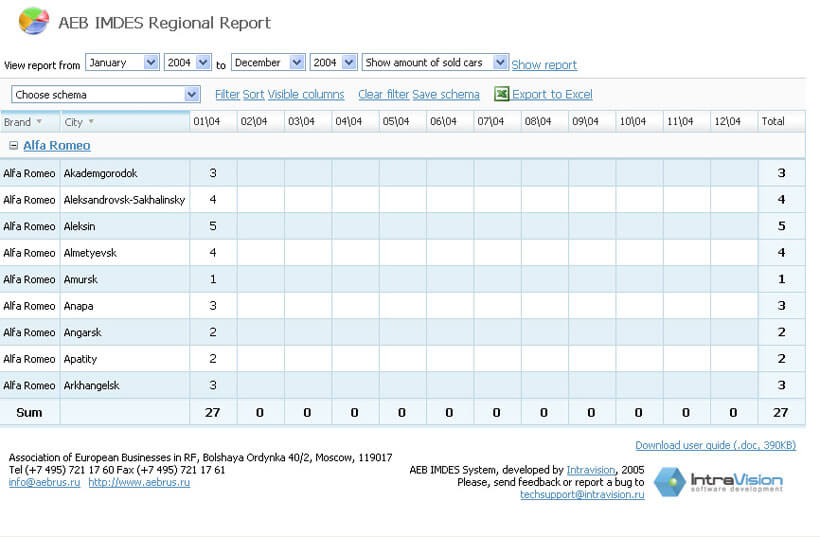Viewport: 820px width, 537px height.
Task: Click the info@aebrus.ru email link
Action: coord(44,482)
